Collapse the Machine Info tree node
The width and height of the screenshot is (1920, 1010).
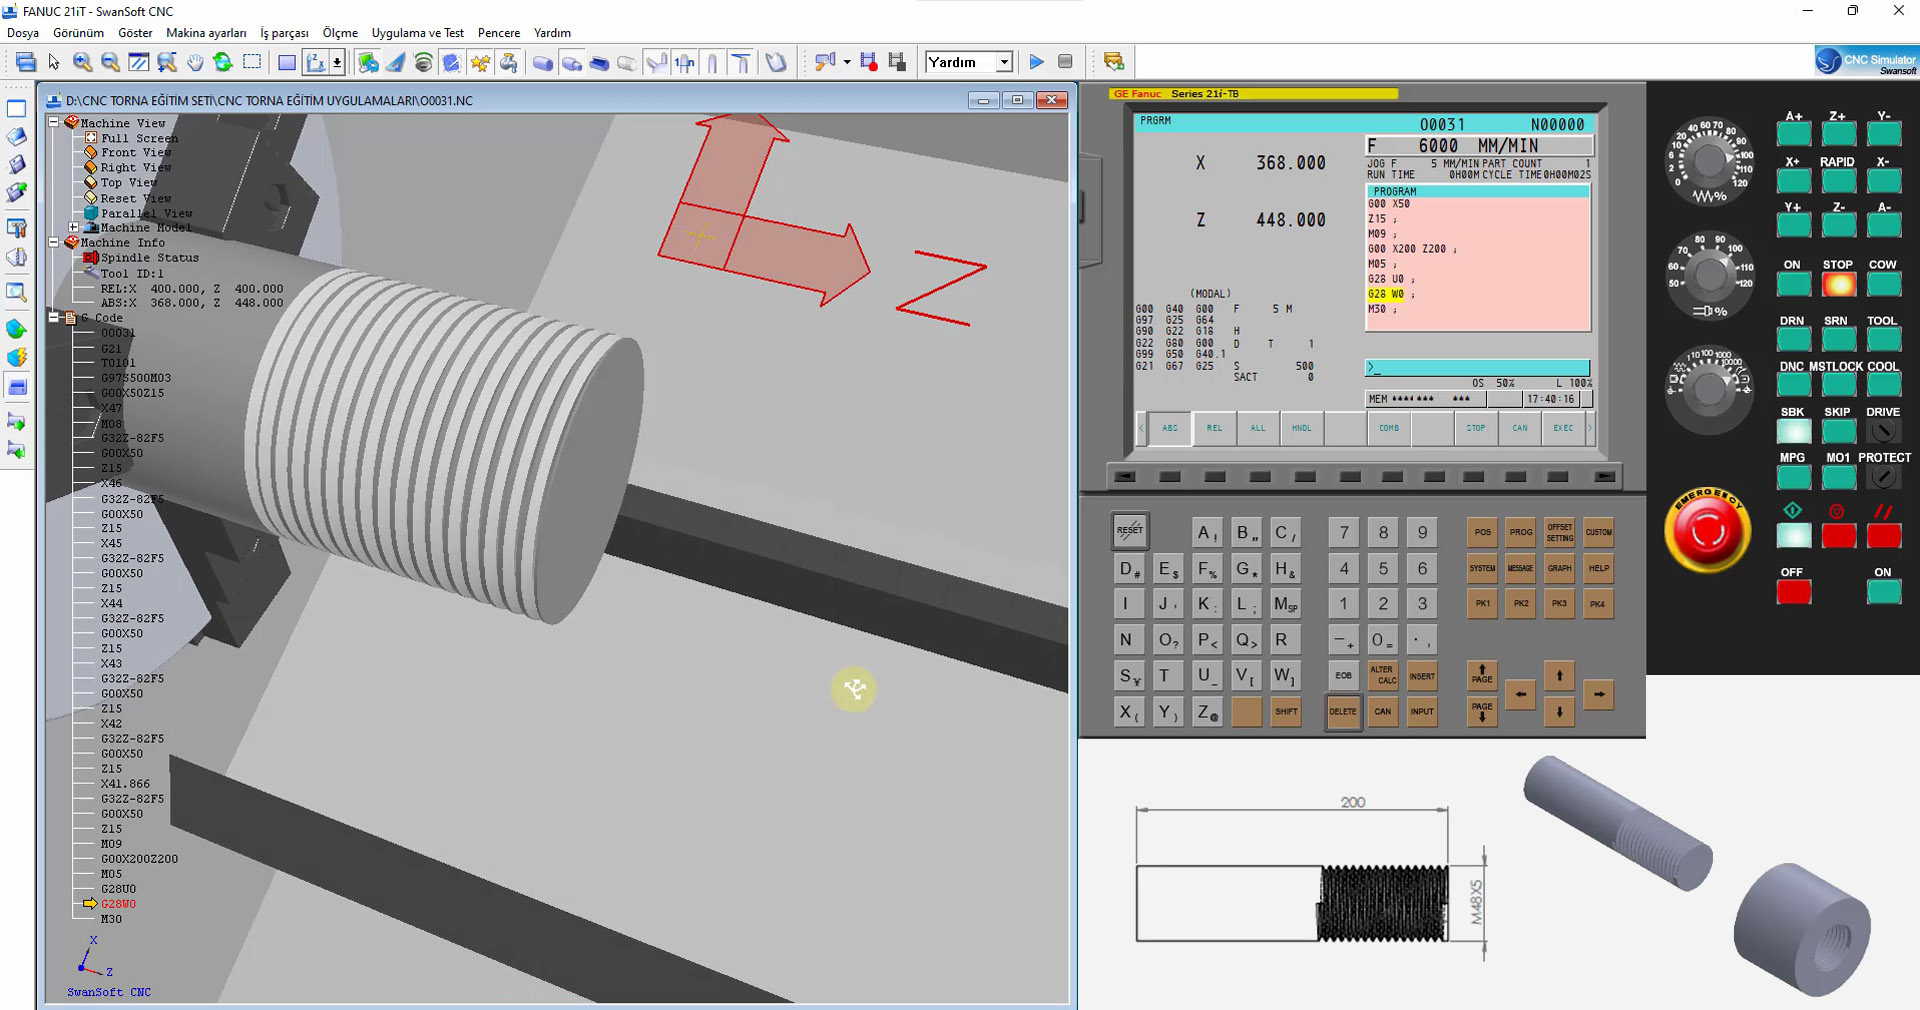pyautogui.click(x=54, y=242)
